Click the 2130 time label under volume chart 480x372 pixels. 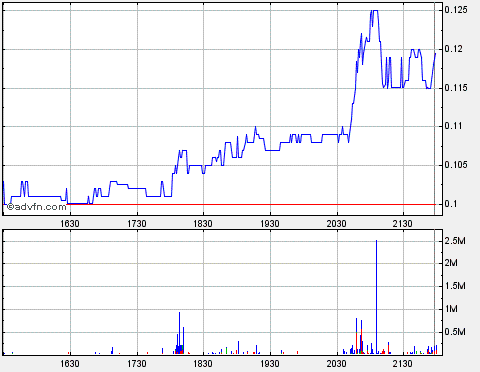point(403,363)
